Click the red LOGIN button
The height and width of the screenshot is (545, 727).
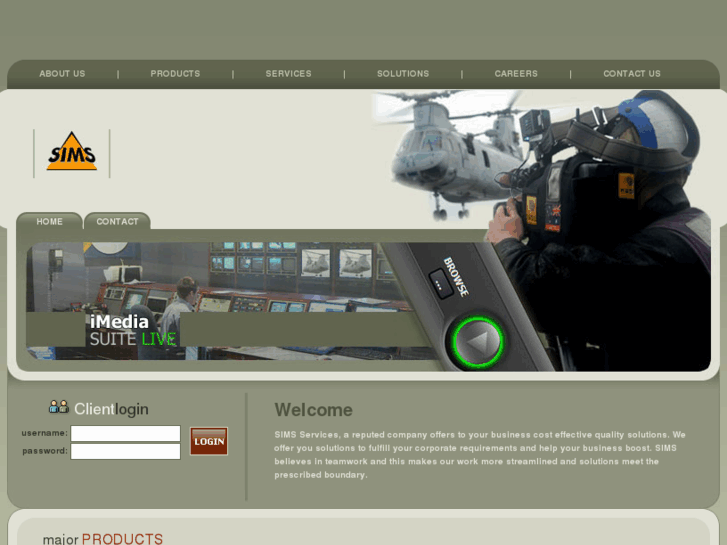[x=209, y=441]
